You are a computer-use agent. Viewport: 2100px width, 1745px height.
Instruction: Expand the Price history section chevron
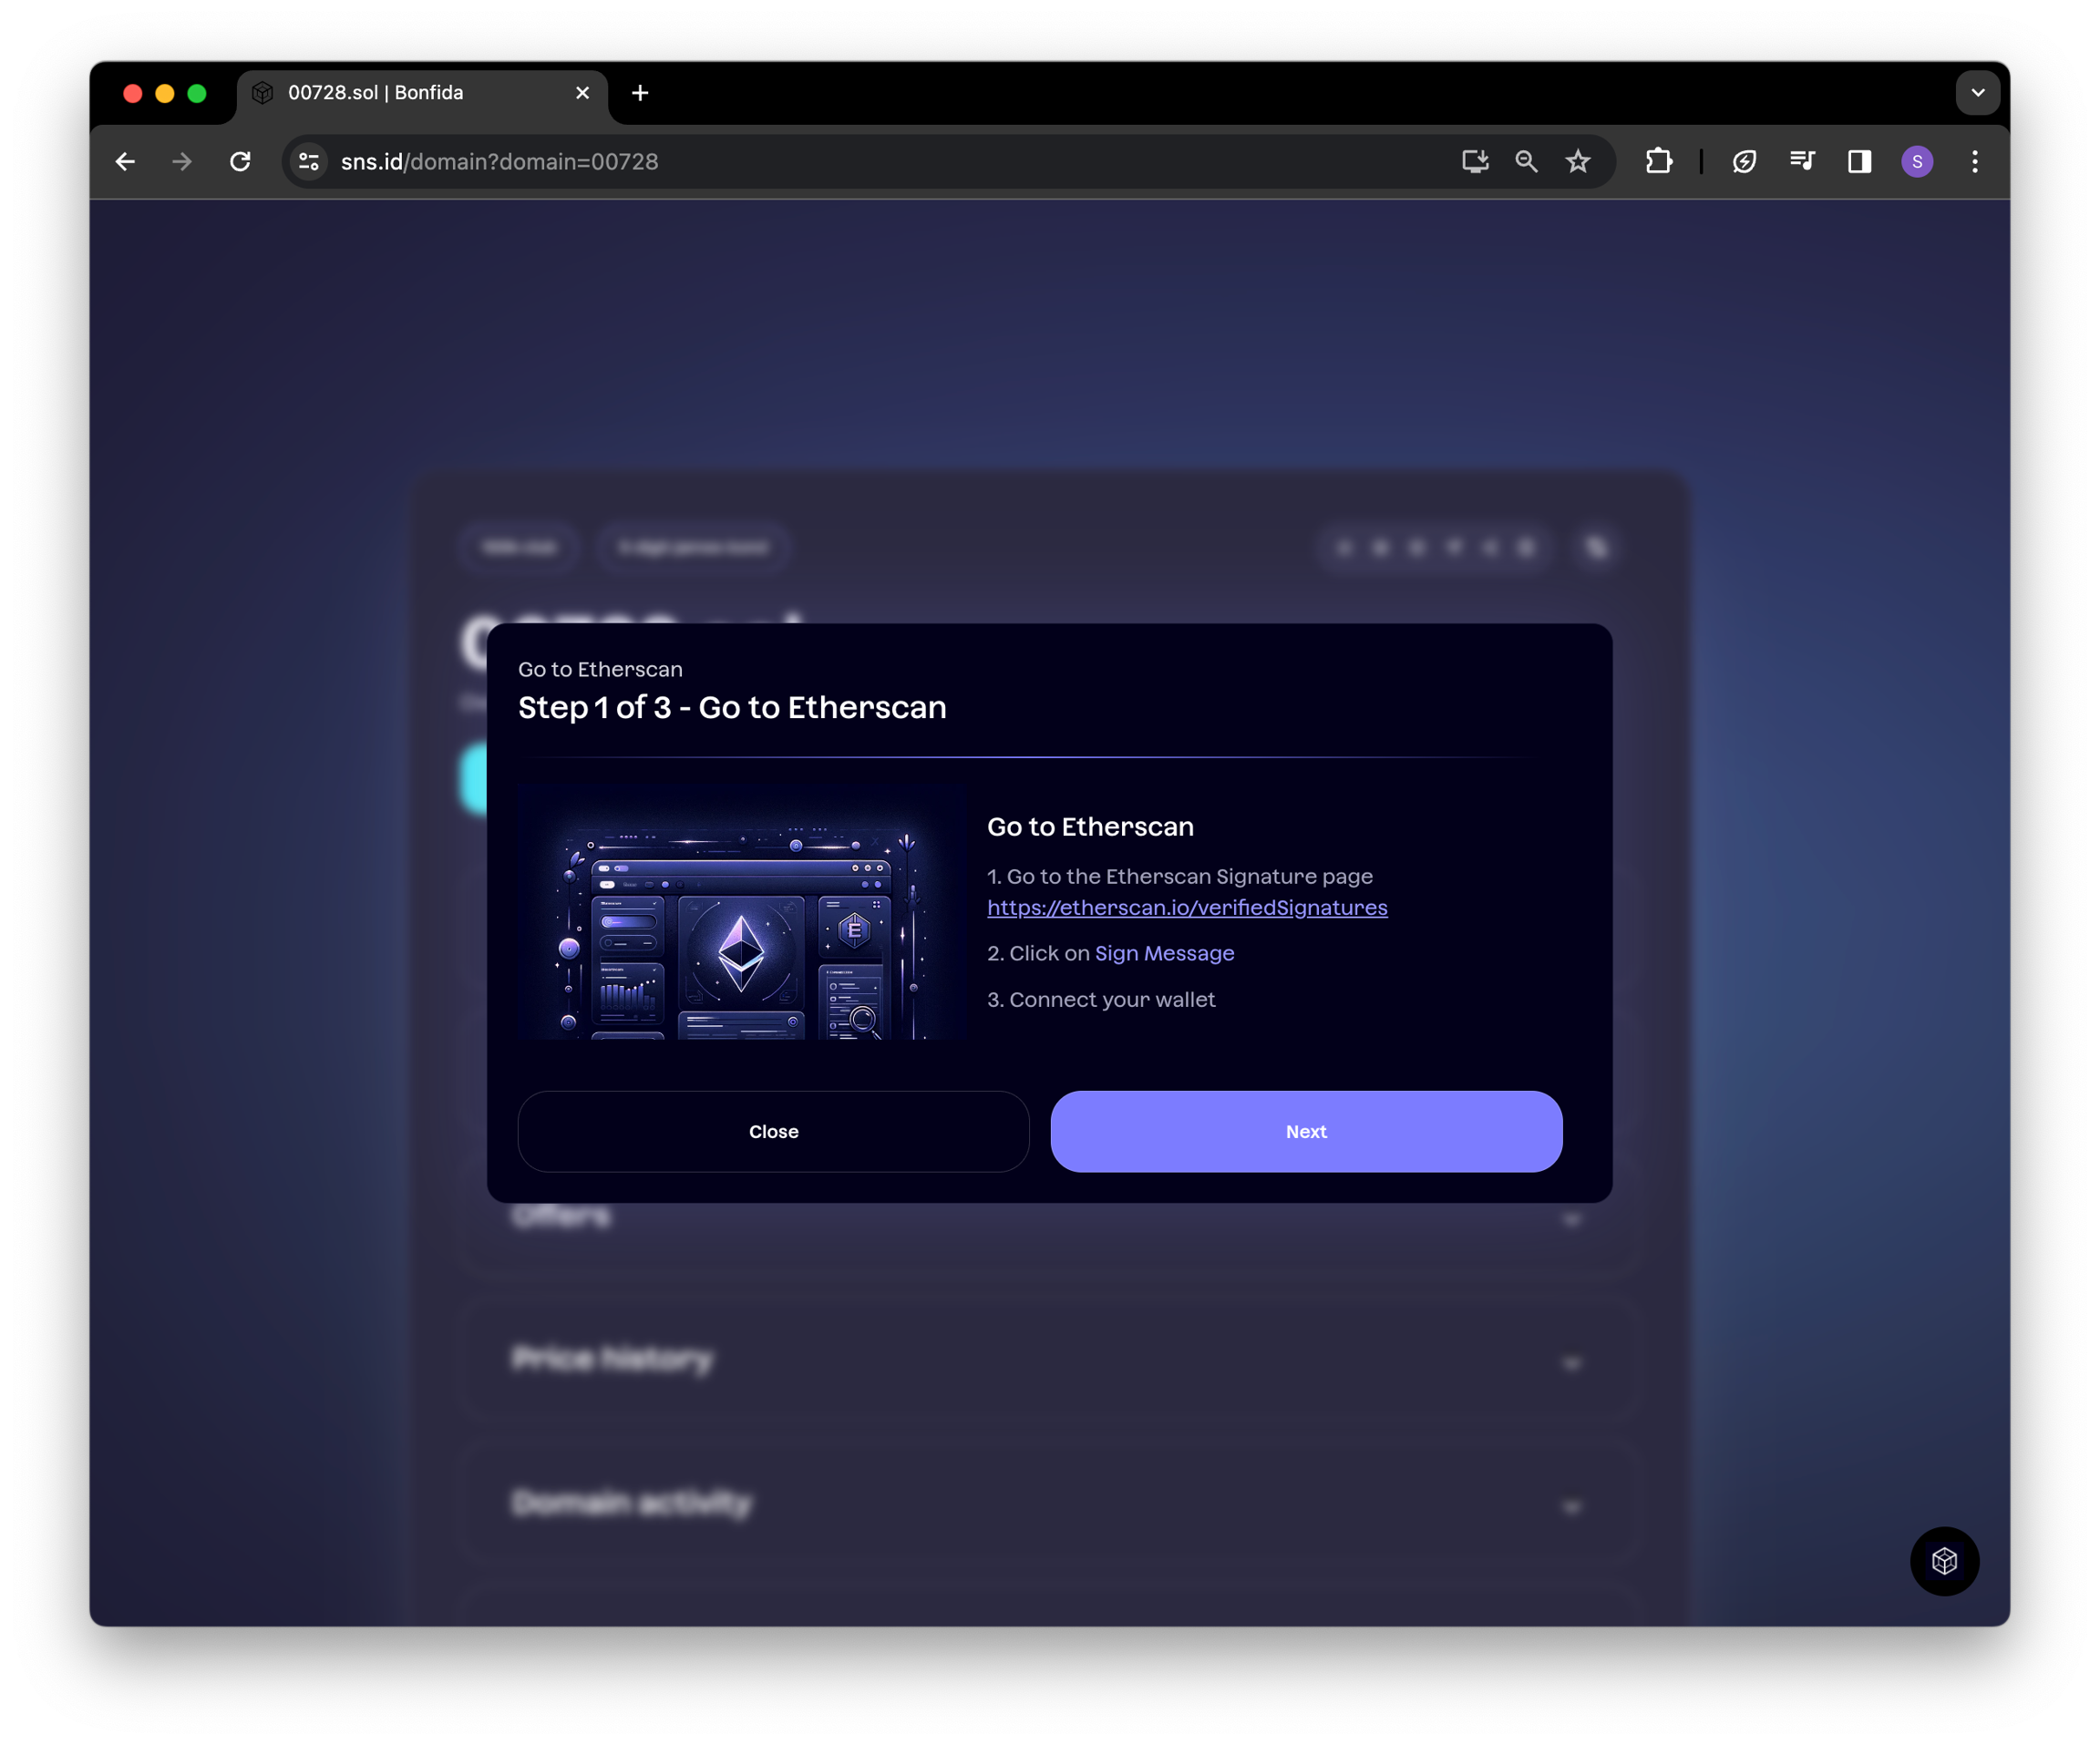1571,1364
